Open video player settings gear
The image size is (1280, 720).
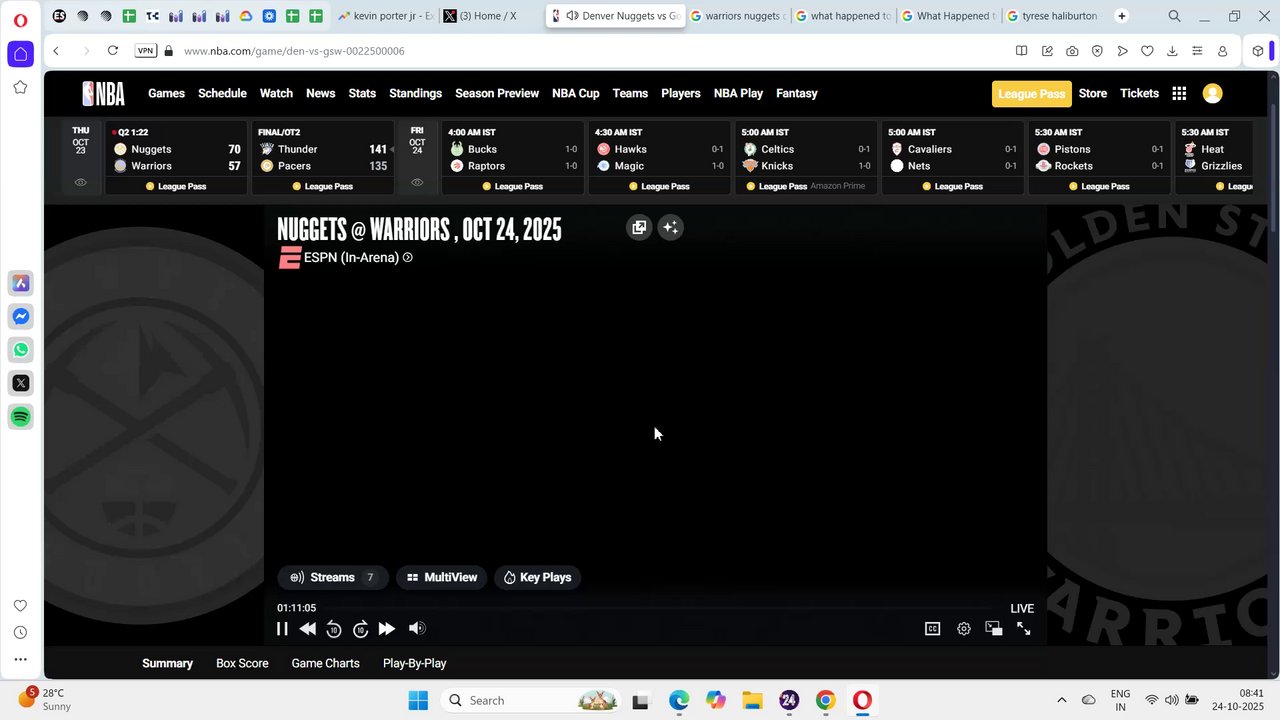(x=964, y=629)
